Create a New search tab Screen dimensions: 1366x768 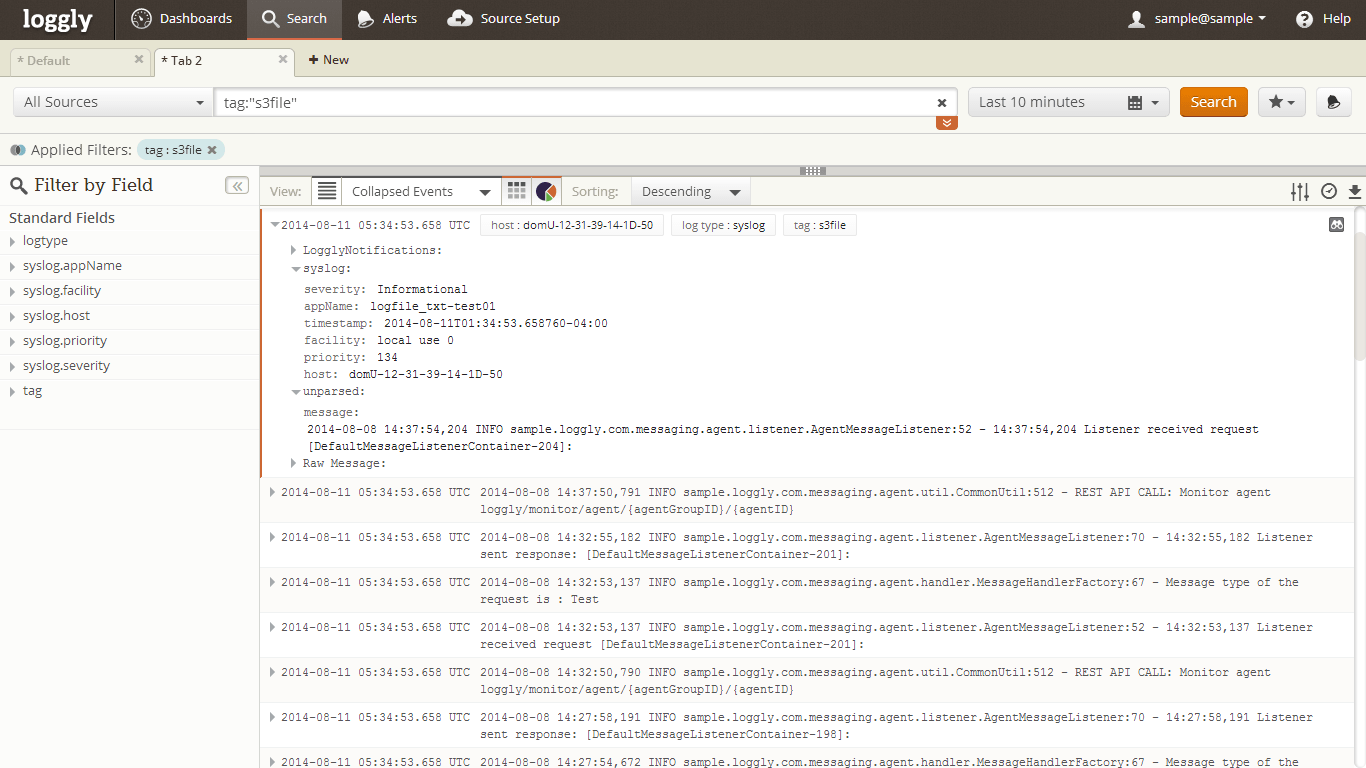coord(329,60)
